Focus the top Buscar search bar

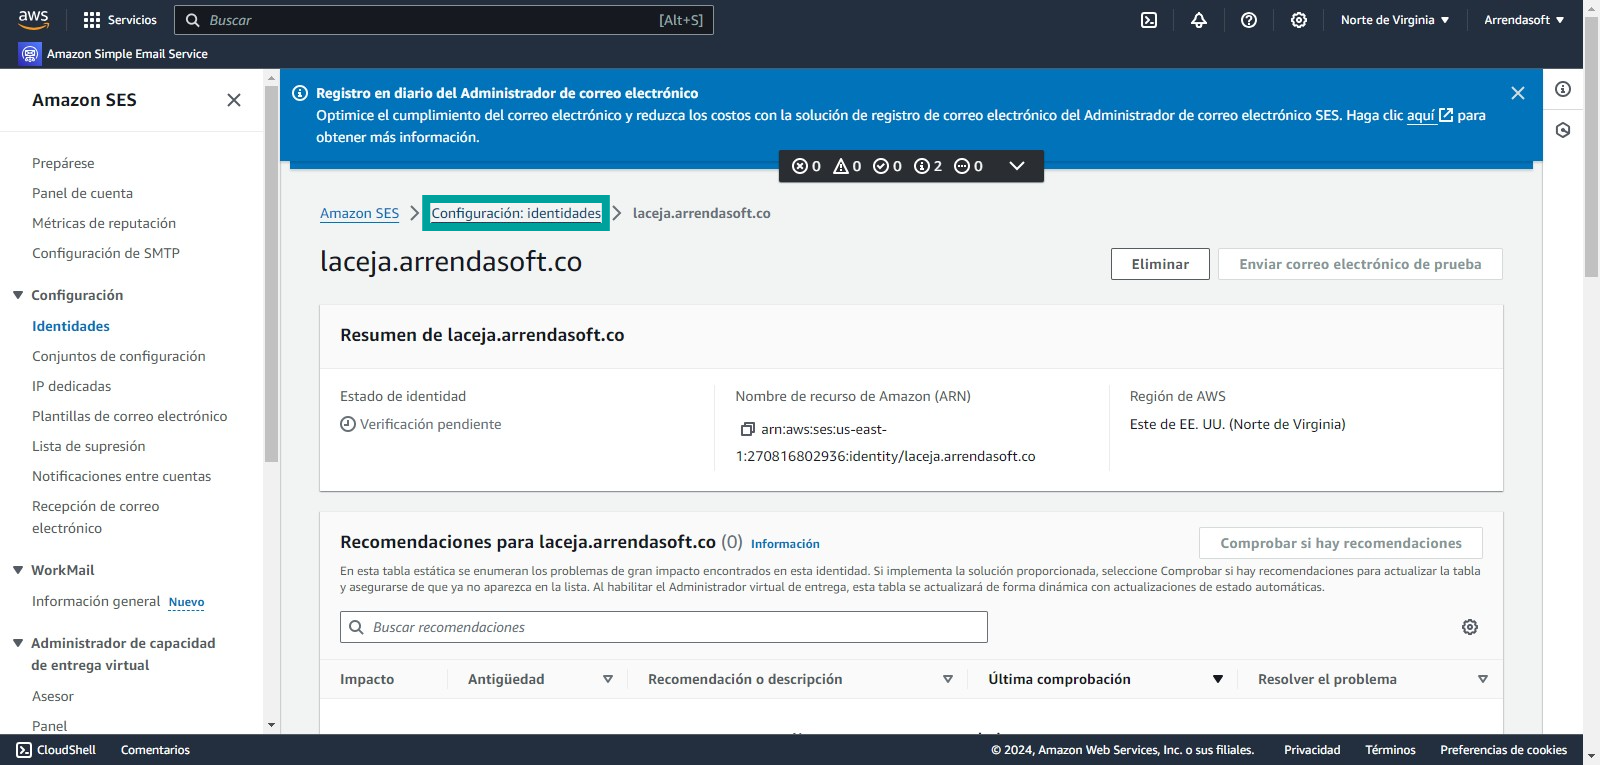444,20
